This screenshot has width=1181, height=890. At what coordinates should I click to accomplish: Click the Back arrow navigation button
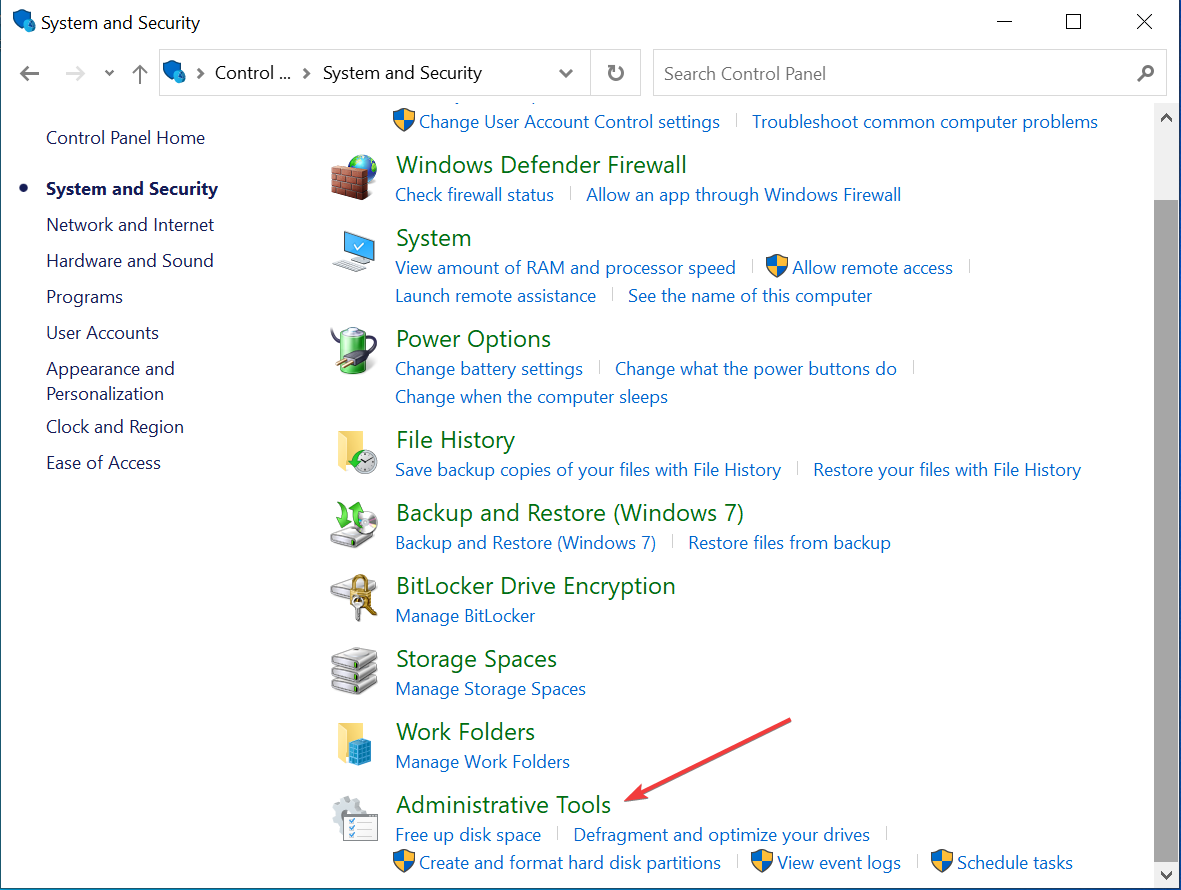coord(29,73)
